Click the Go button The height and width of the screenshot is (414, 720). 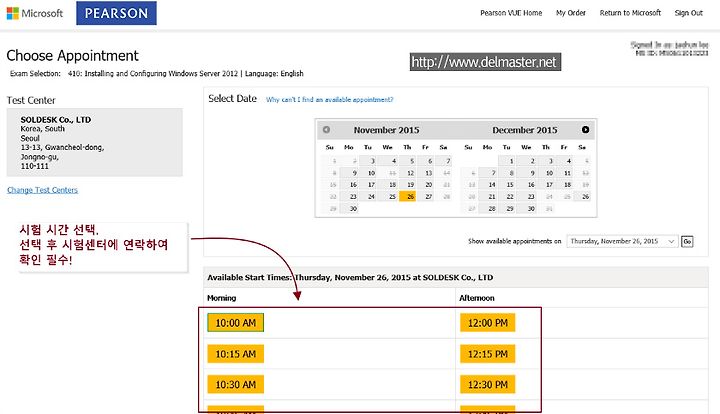tap(687, 241)
